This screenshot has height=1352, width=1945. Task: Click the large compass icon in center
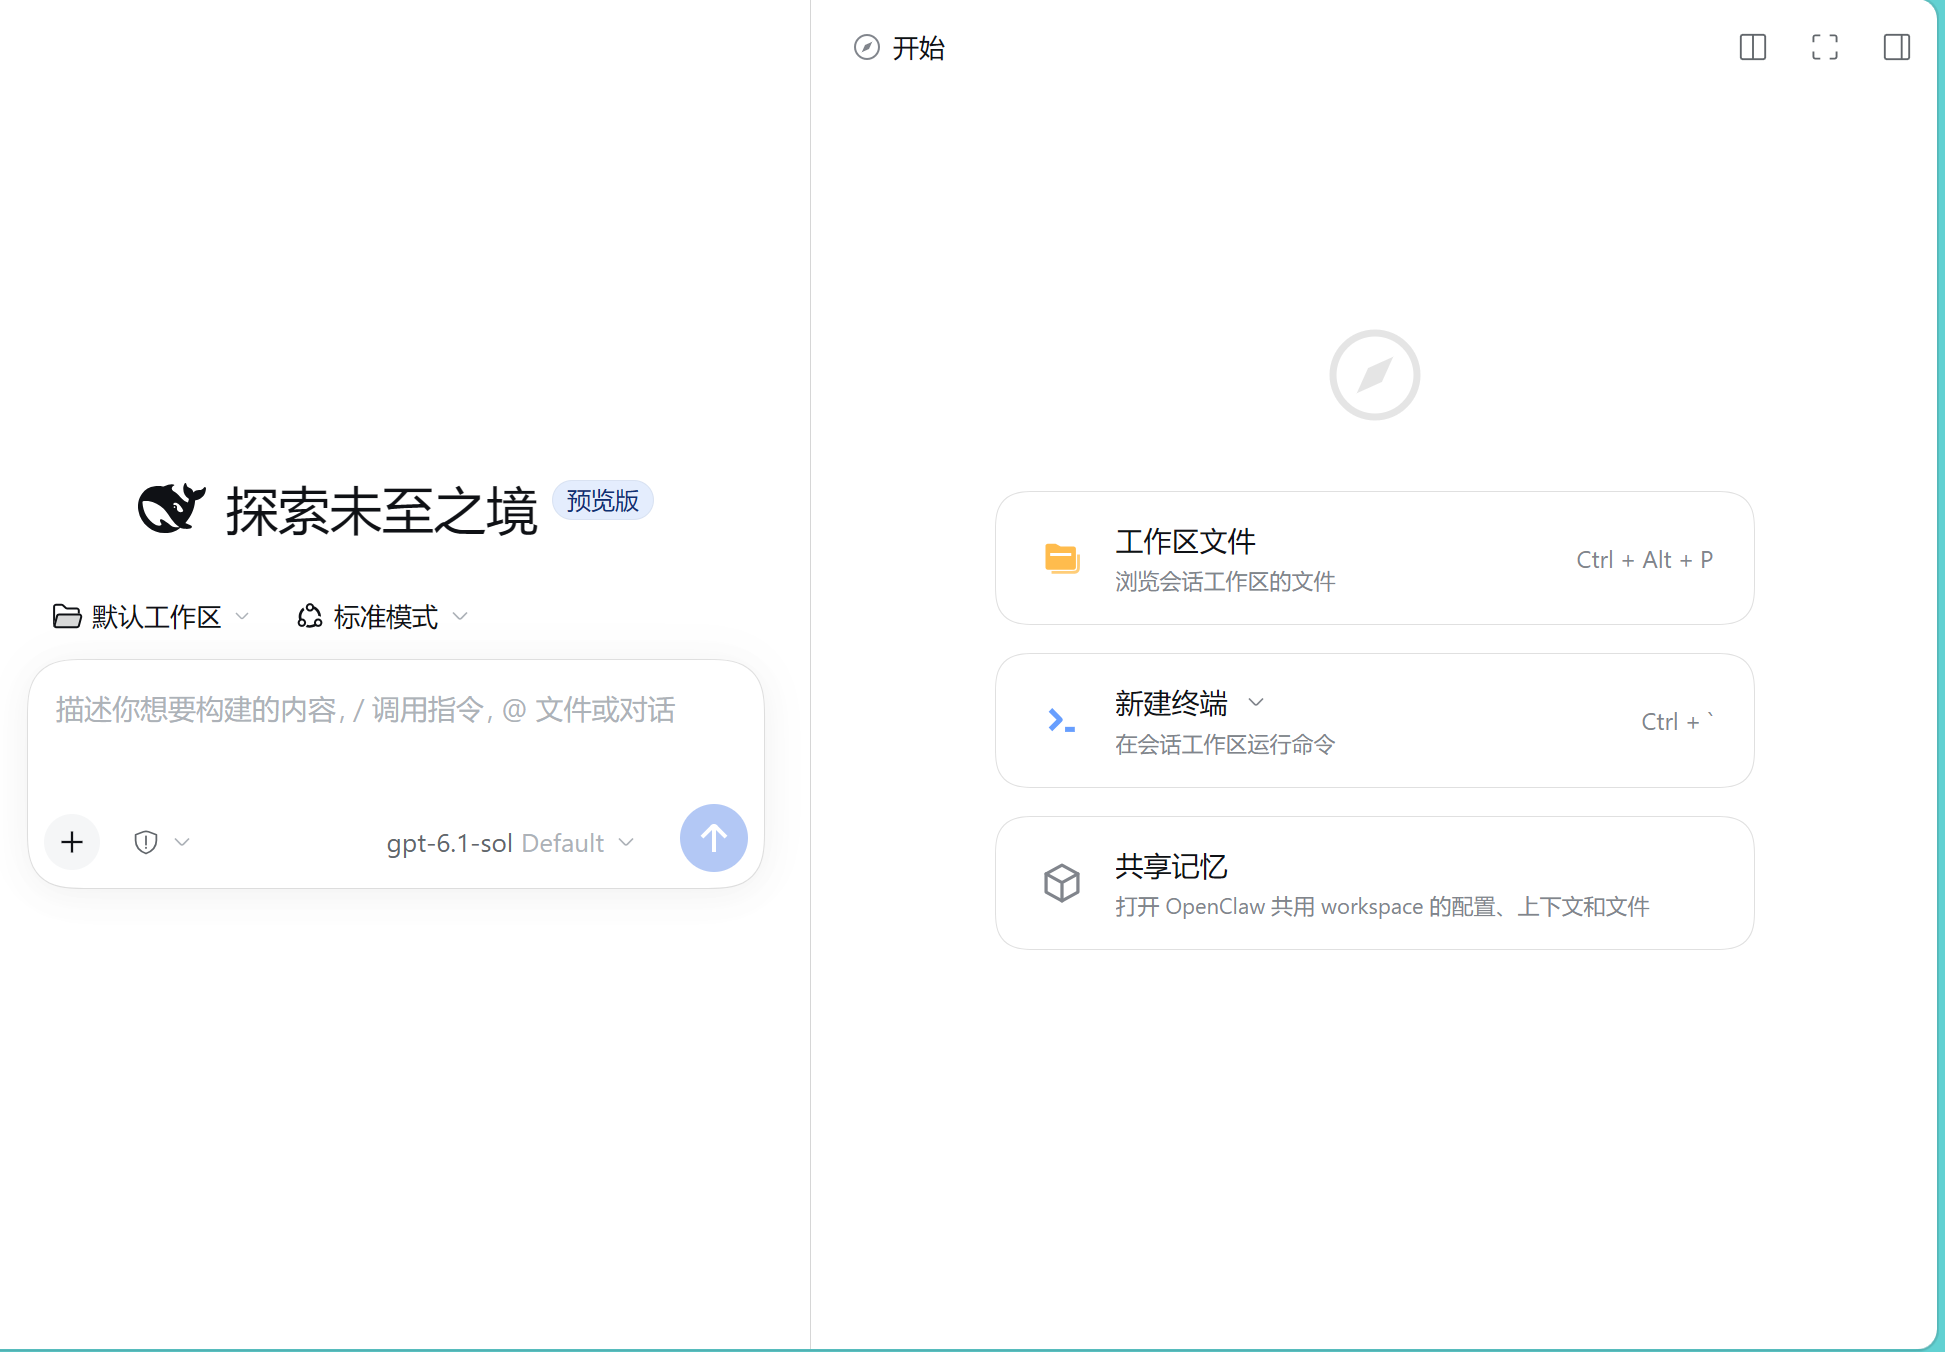click(1375, 375)
